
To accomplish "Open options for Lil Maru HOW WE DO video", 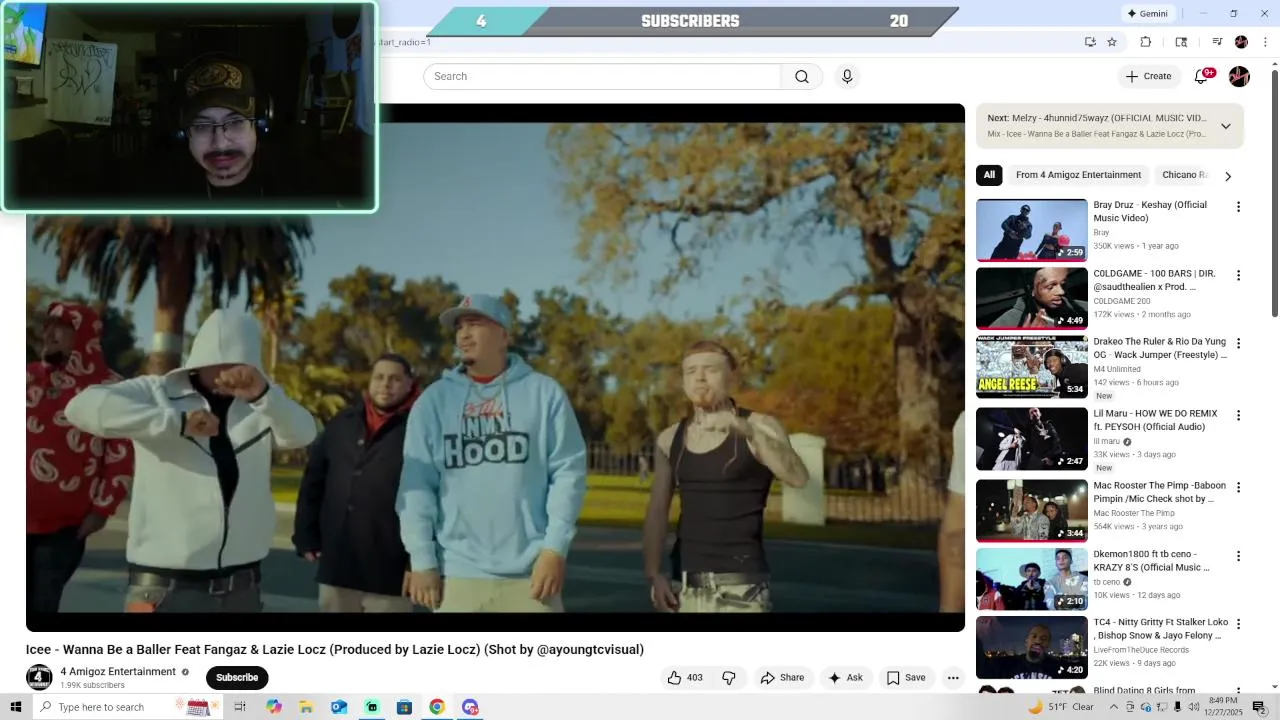I will (x=1238, y=415).
